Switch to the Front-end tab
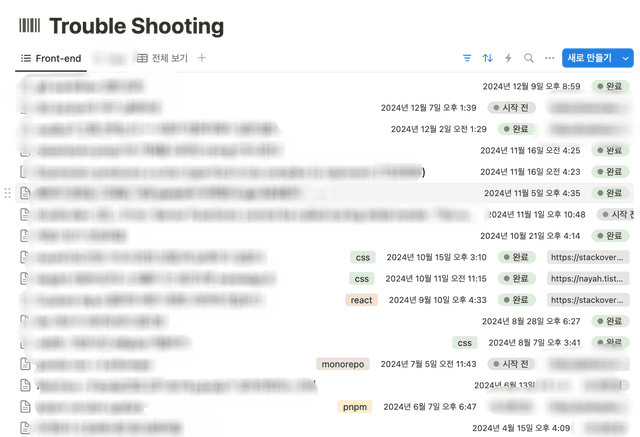640x437 pixels. [x=51, y=59]
